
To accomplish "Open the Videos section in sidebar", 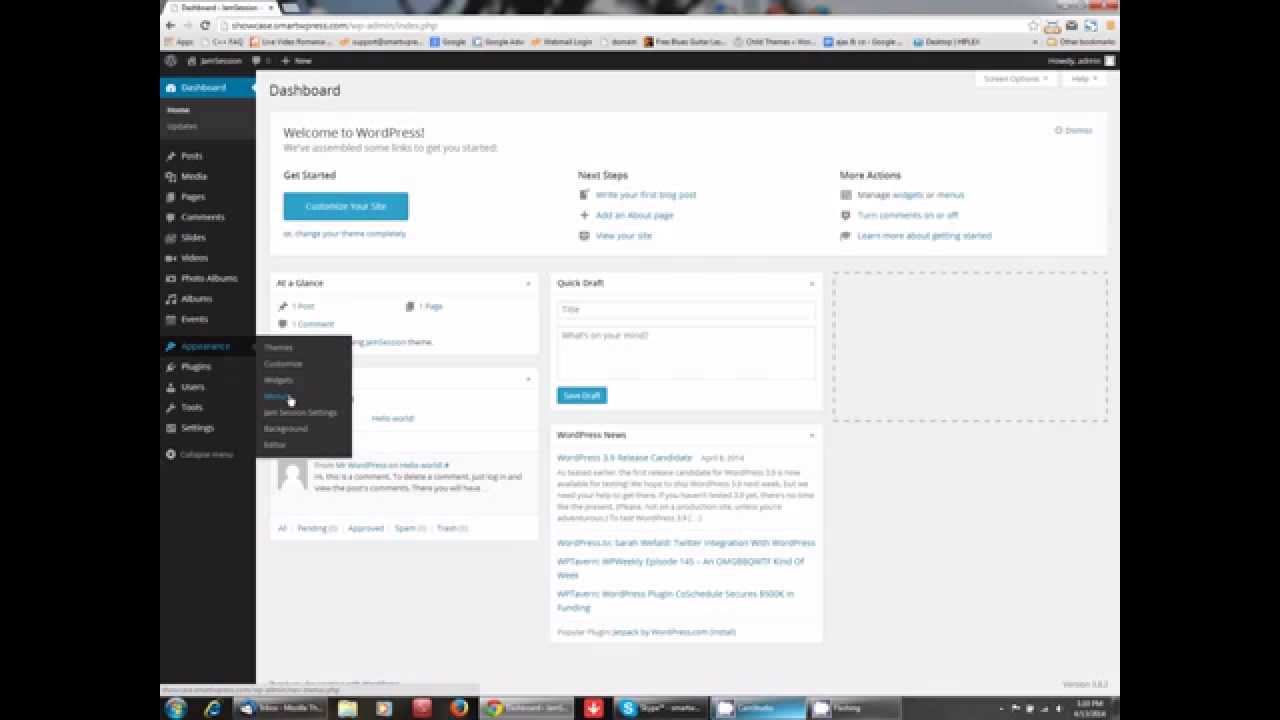I will coord(194,258).
